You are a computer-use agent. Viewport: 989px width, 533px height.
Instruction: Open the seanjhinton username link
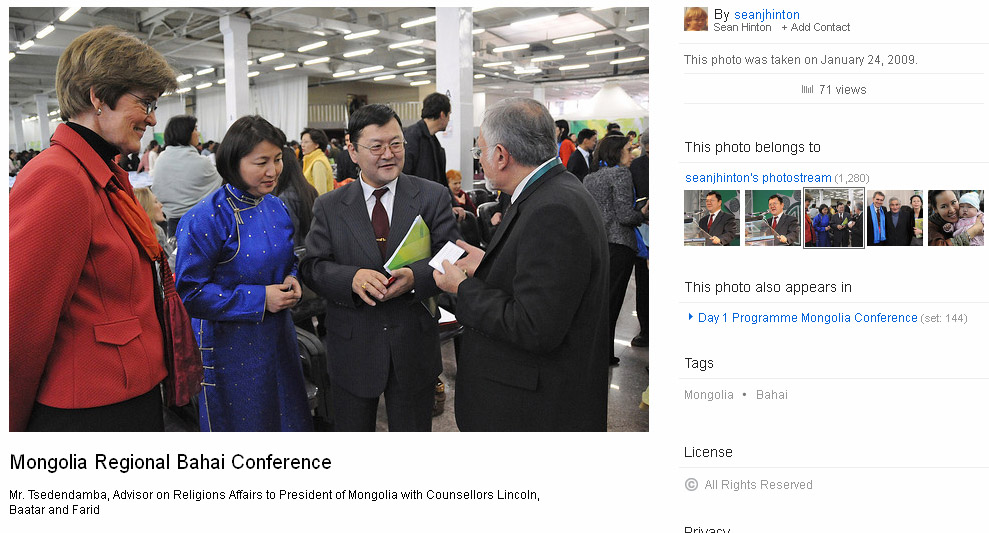click(x=766, y=15)
